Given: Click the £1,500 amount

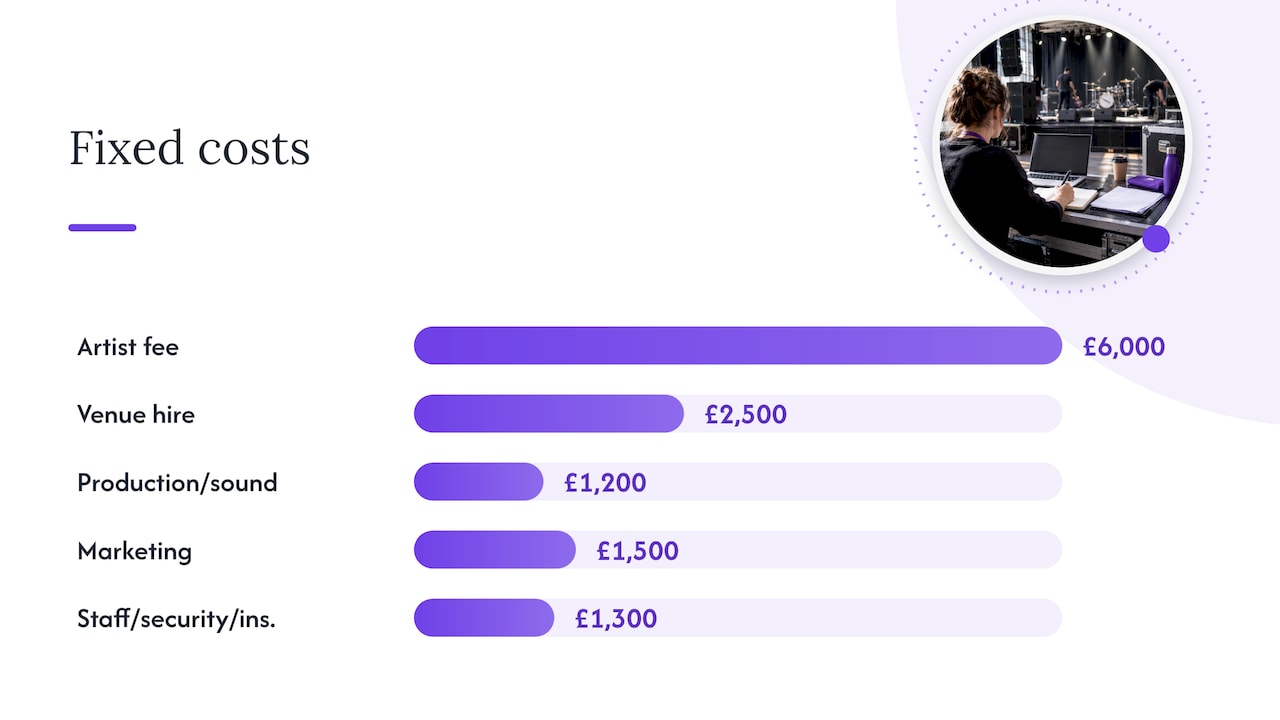Looking at the screenshot, I should point(637,551).
